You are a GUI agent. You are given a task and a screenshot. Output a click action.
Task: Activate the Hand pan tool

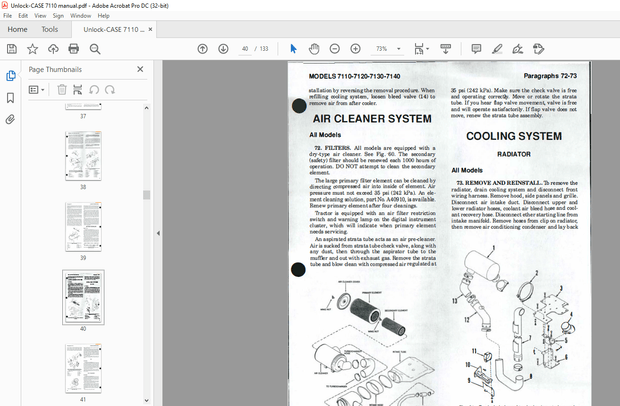point(314,49)
